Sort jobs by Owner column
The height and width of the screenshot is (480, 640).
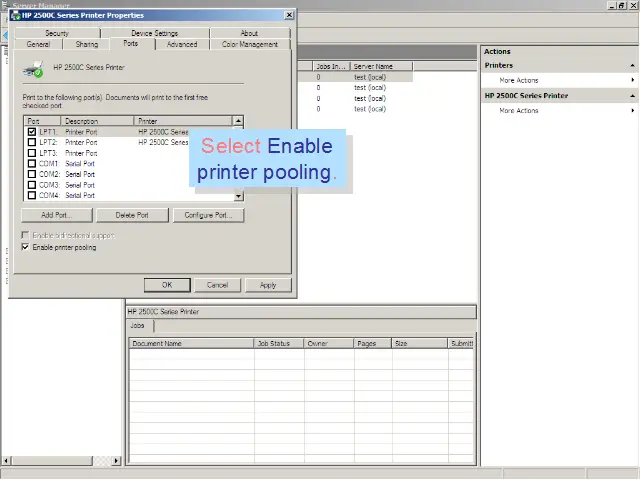pos(329,343)
